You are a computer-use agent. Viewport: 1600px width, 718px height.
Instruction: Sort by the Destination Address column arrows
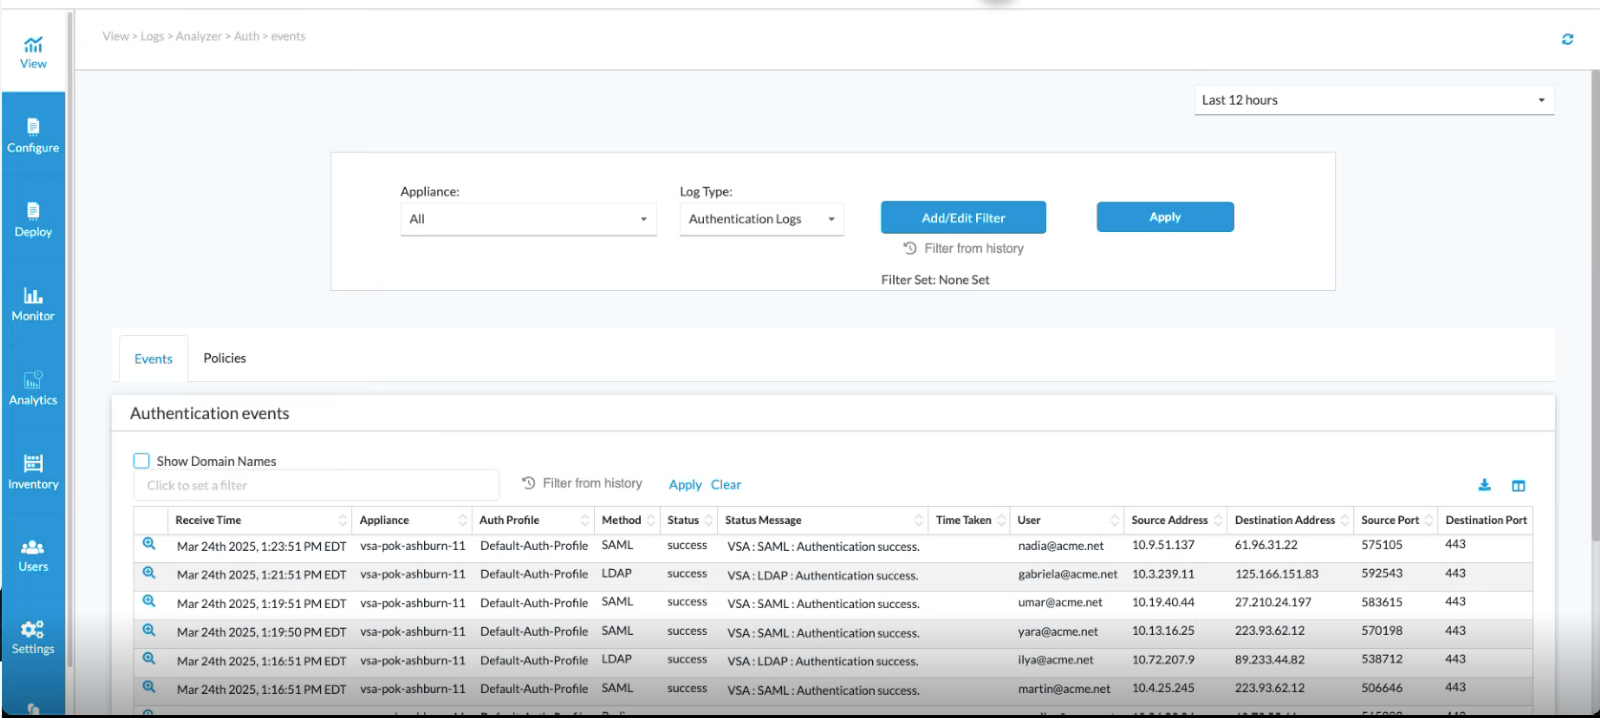(x=1345, y=520)
